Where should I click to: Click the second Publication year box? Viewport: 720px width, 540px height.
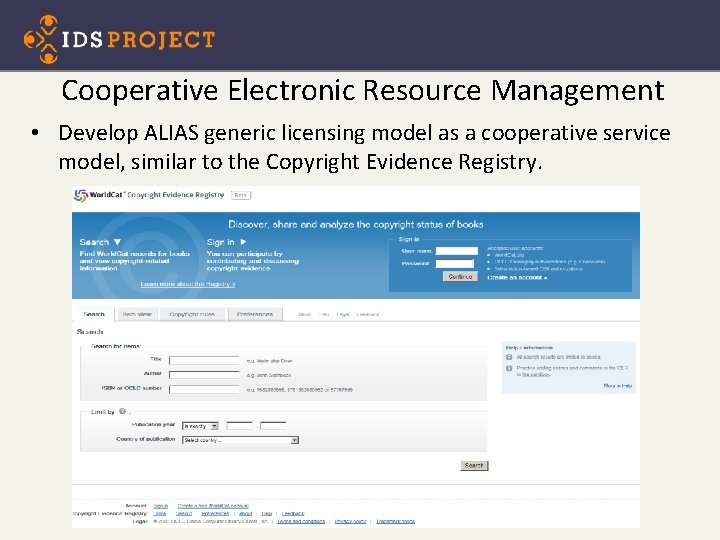[x=273, y=426]
